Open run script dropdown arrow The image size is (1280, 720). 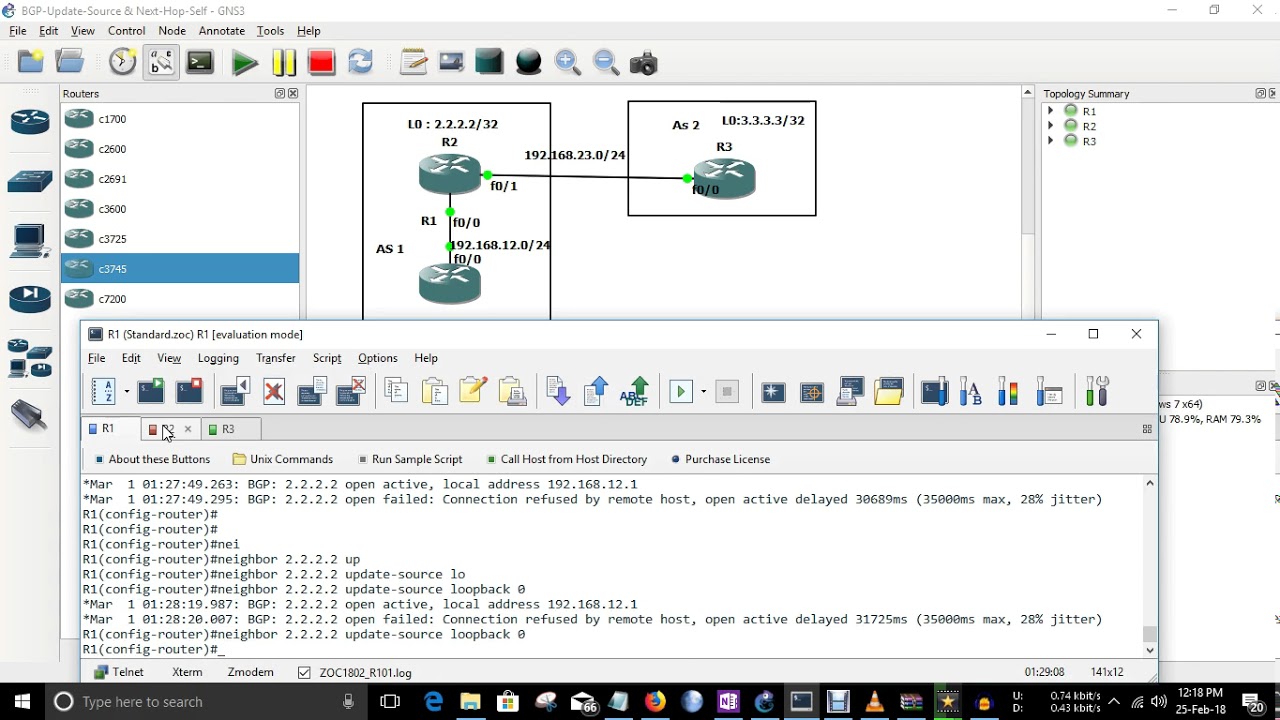703,392
